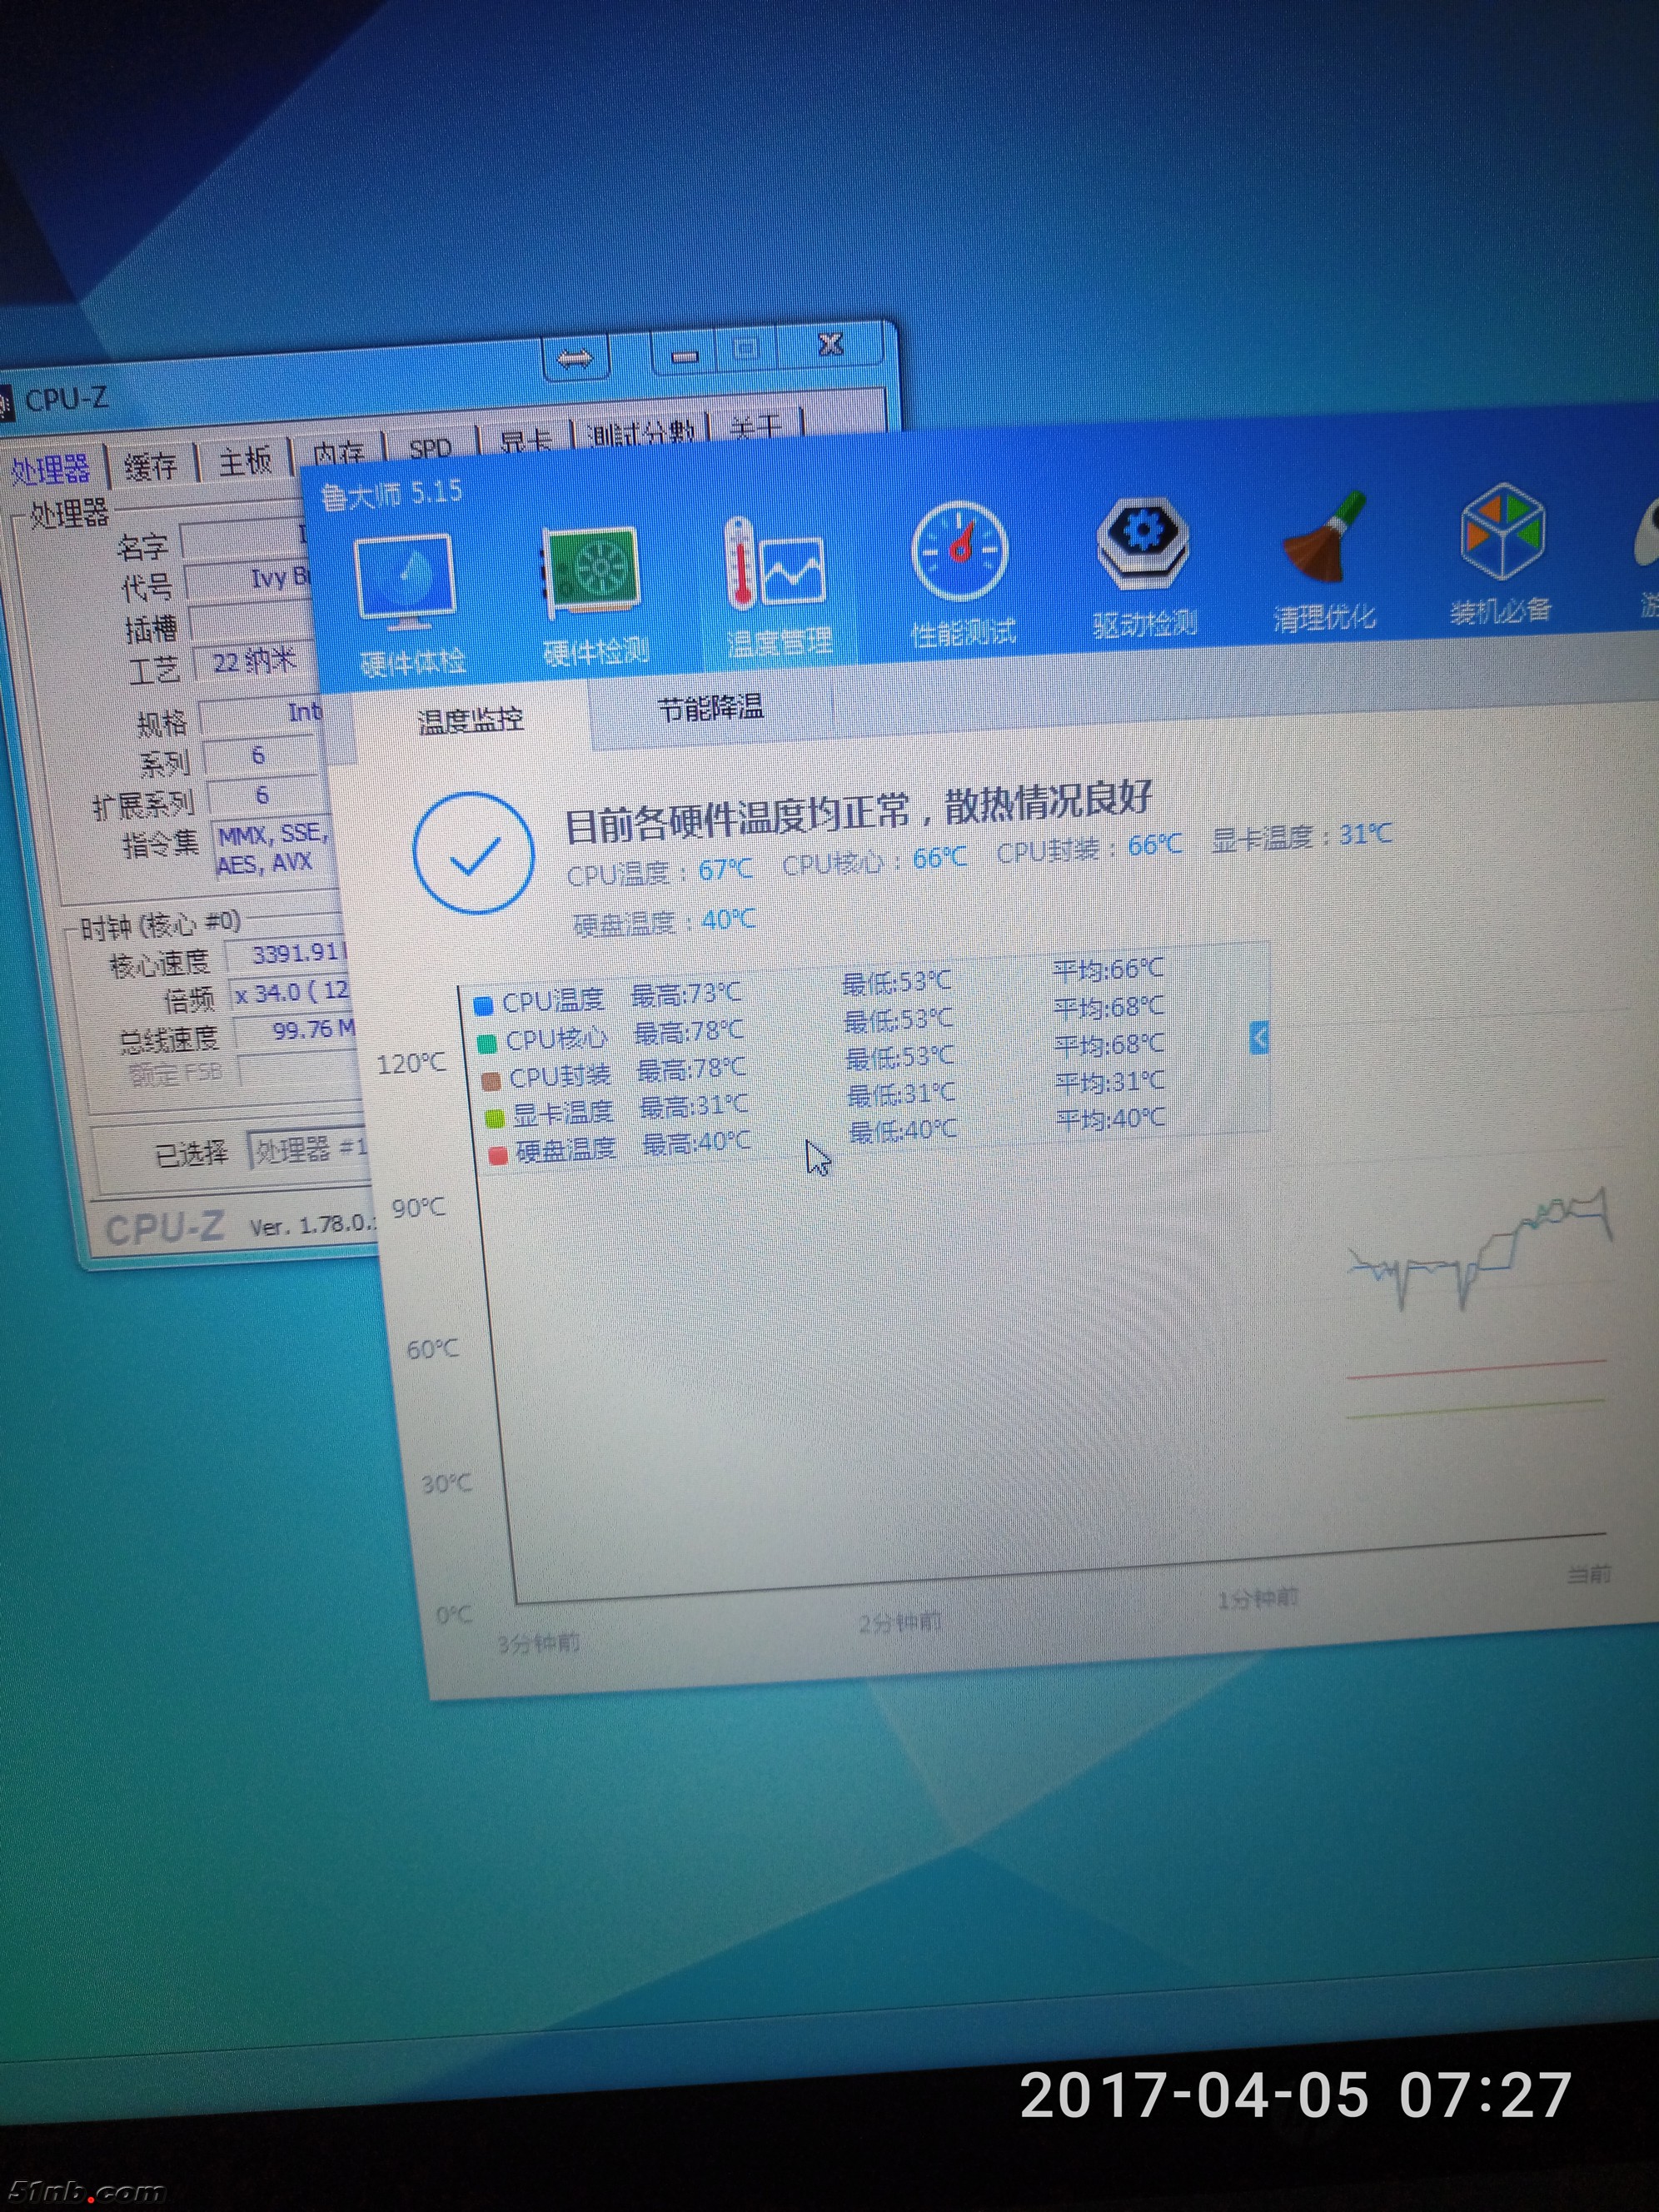The image size is (1659, 2212).
Task: Select 测试分数 tab in CPU-Z
Action: pos(641,433)
